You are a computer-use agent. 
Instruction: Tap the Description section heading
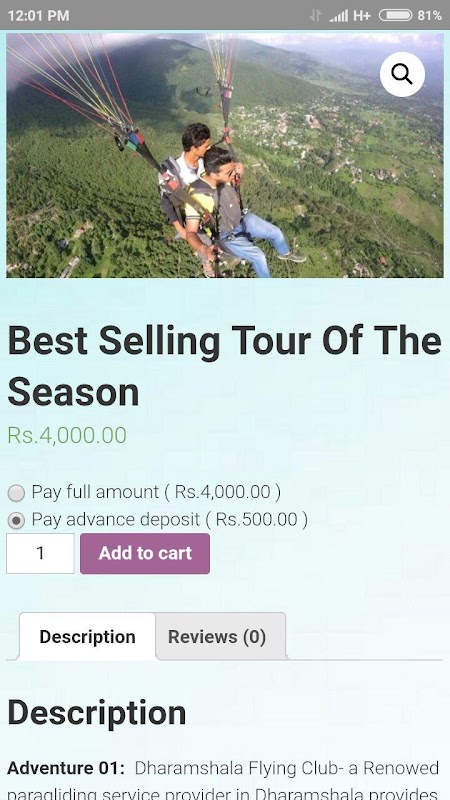tap(96, 712)
